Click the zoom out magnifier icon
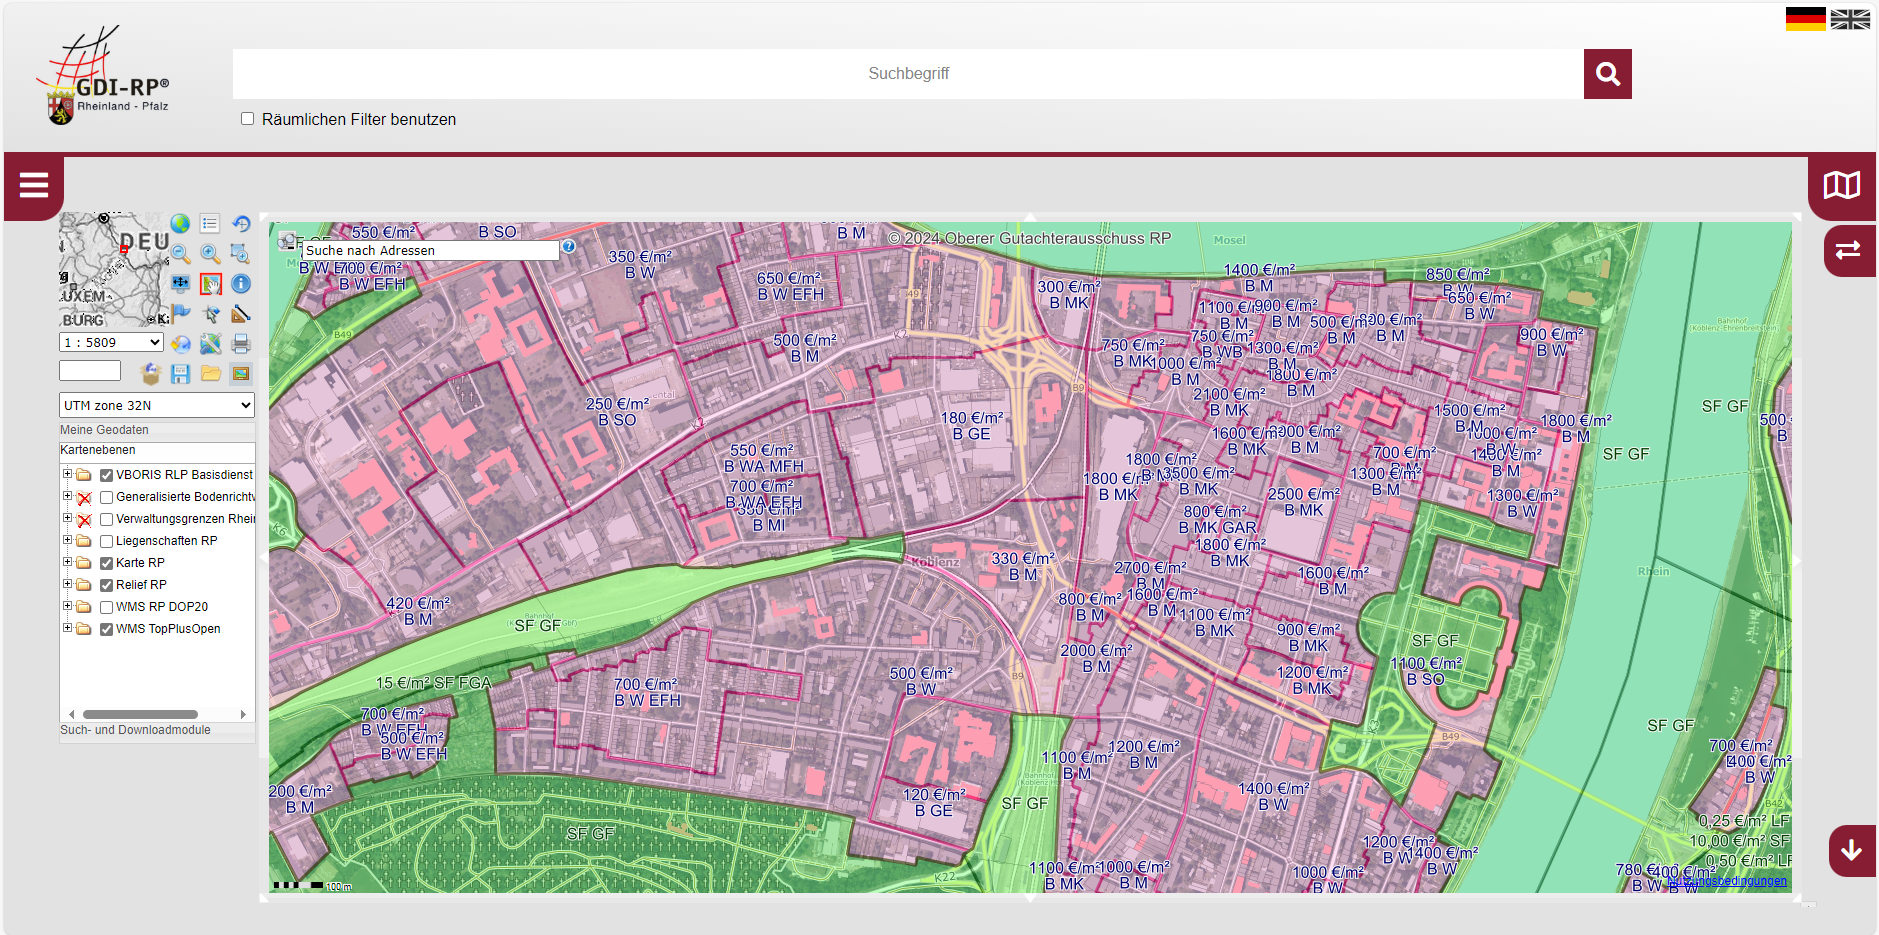 tap(180, 254)
